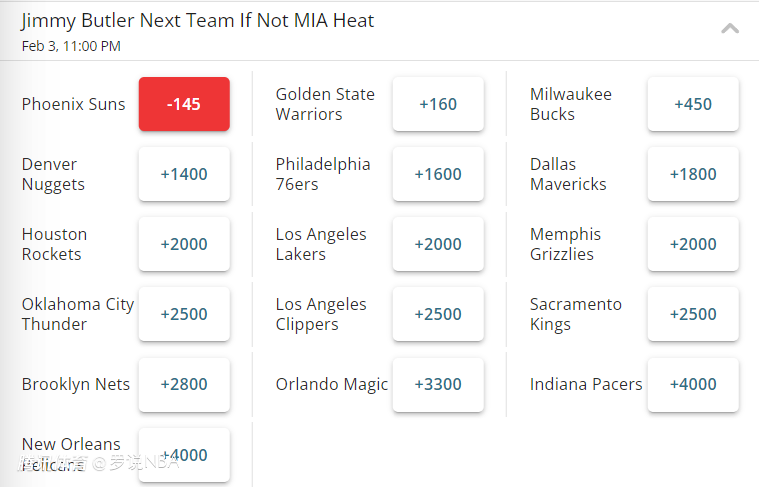Collapse the Jimmy Butler market chevron
This screenshot has width=759, height=487.
point(730,28)
